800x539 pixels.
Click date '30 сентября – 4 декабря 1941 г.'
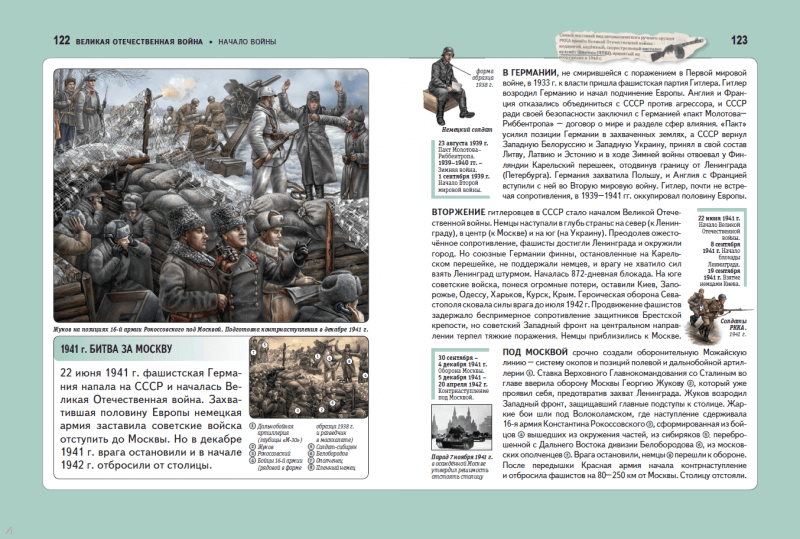coord(462,361)
